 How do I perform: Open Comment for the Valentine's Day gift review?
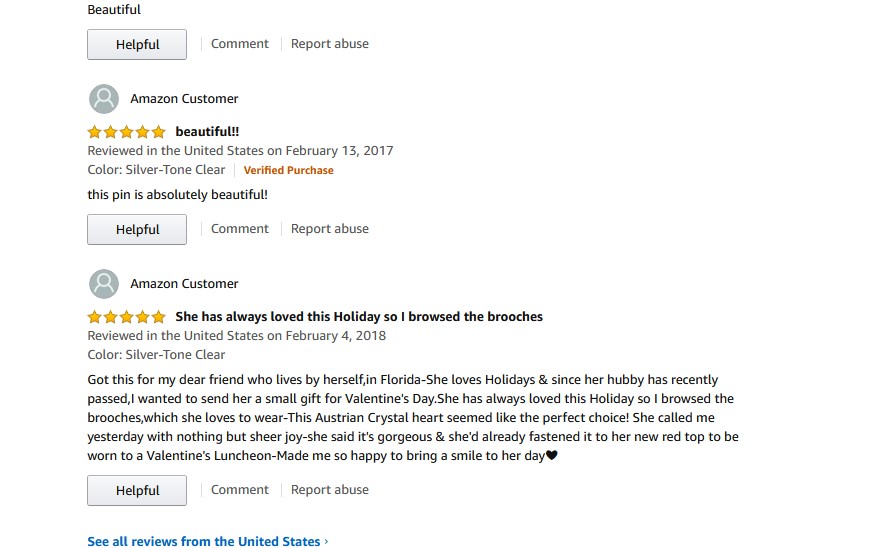tap(239, 490)
